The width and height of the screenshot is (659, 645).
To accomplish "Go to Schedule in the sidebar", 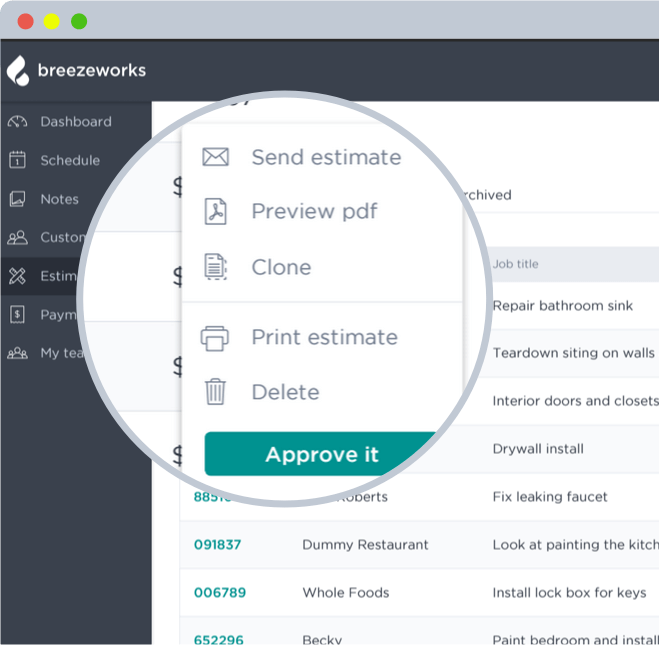I will (x=70, y=161).
